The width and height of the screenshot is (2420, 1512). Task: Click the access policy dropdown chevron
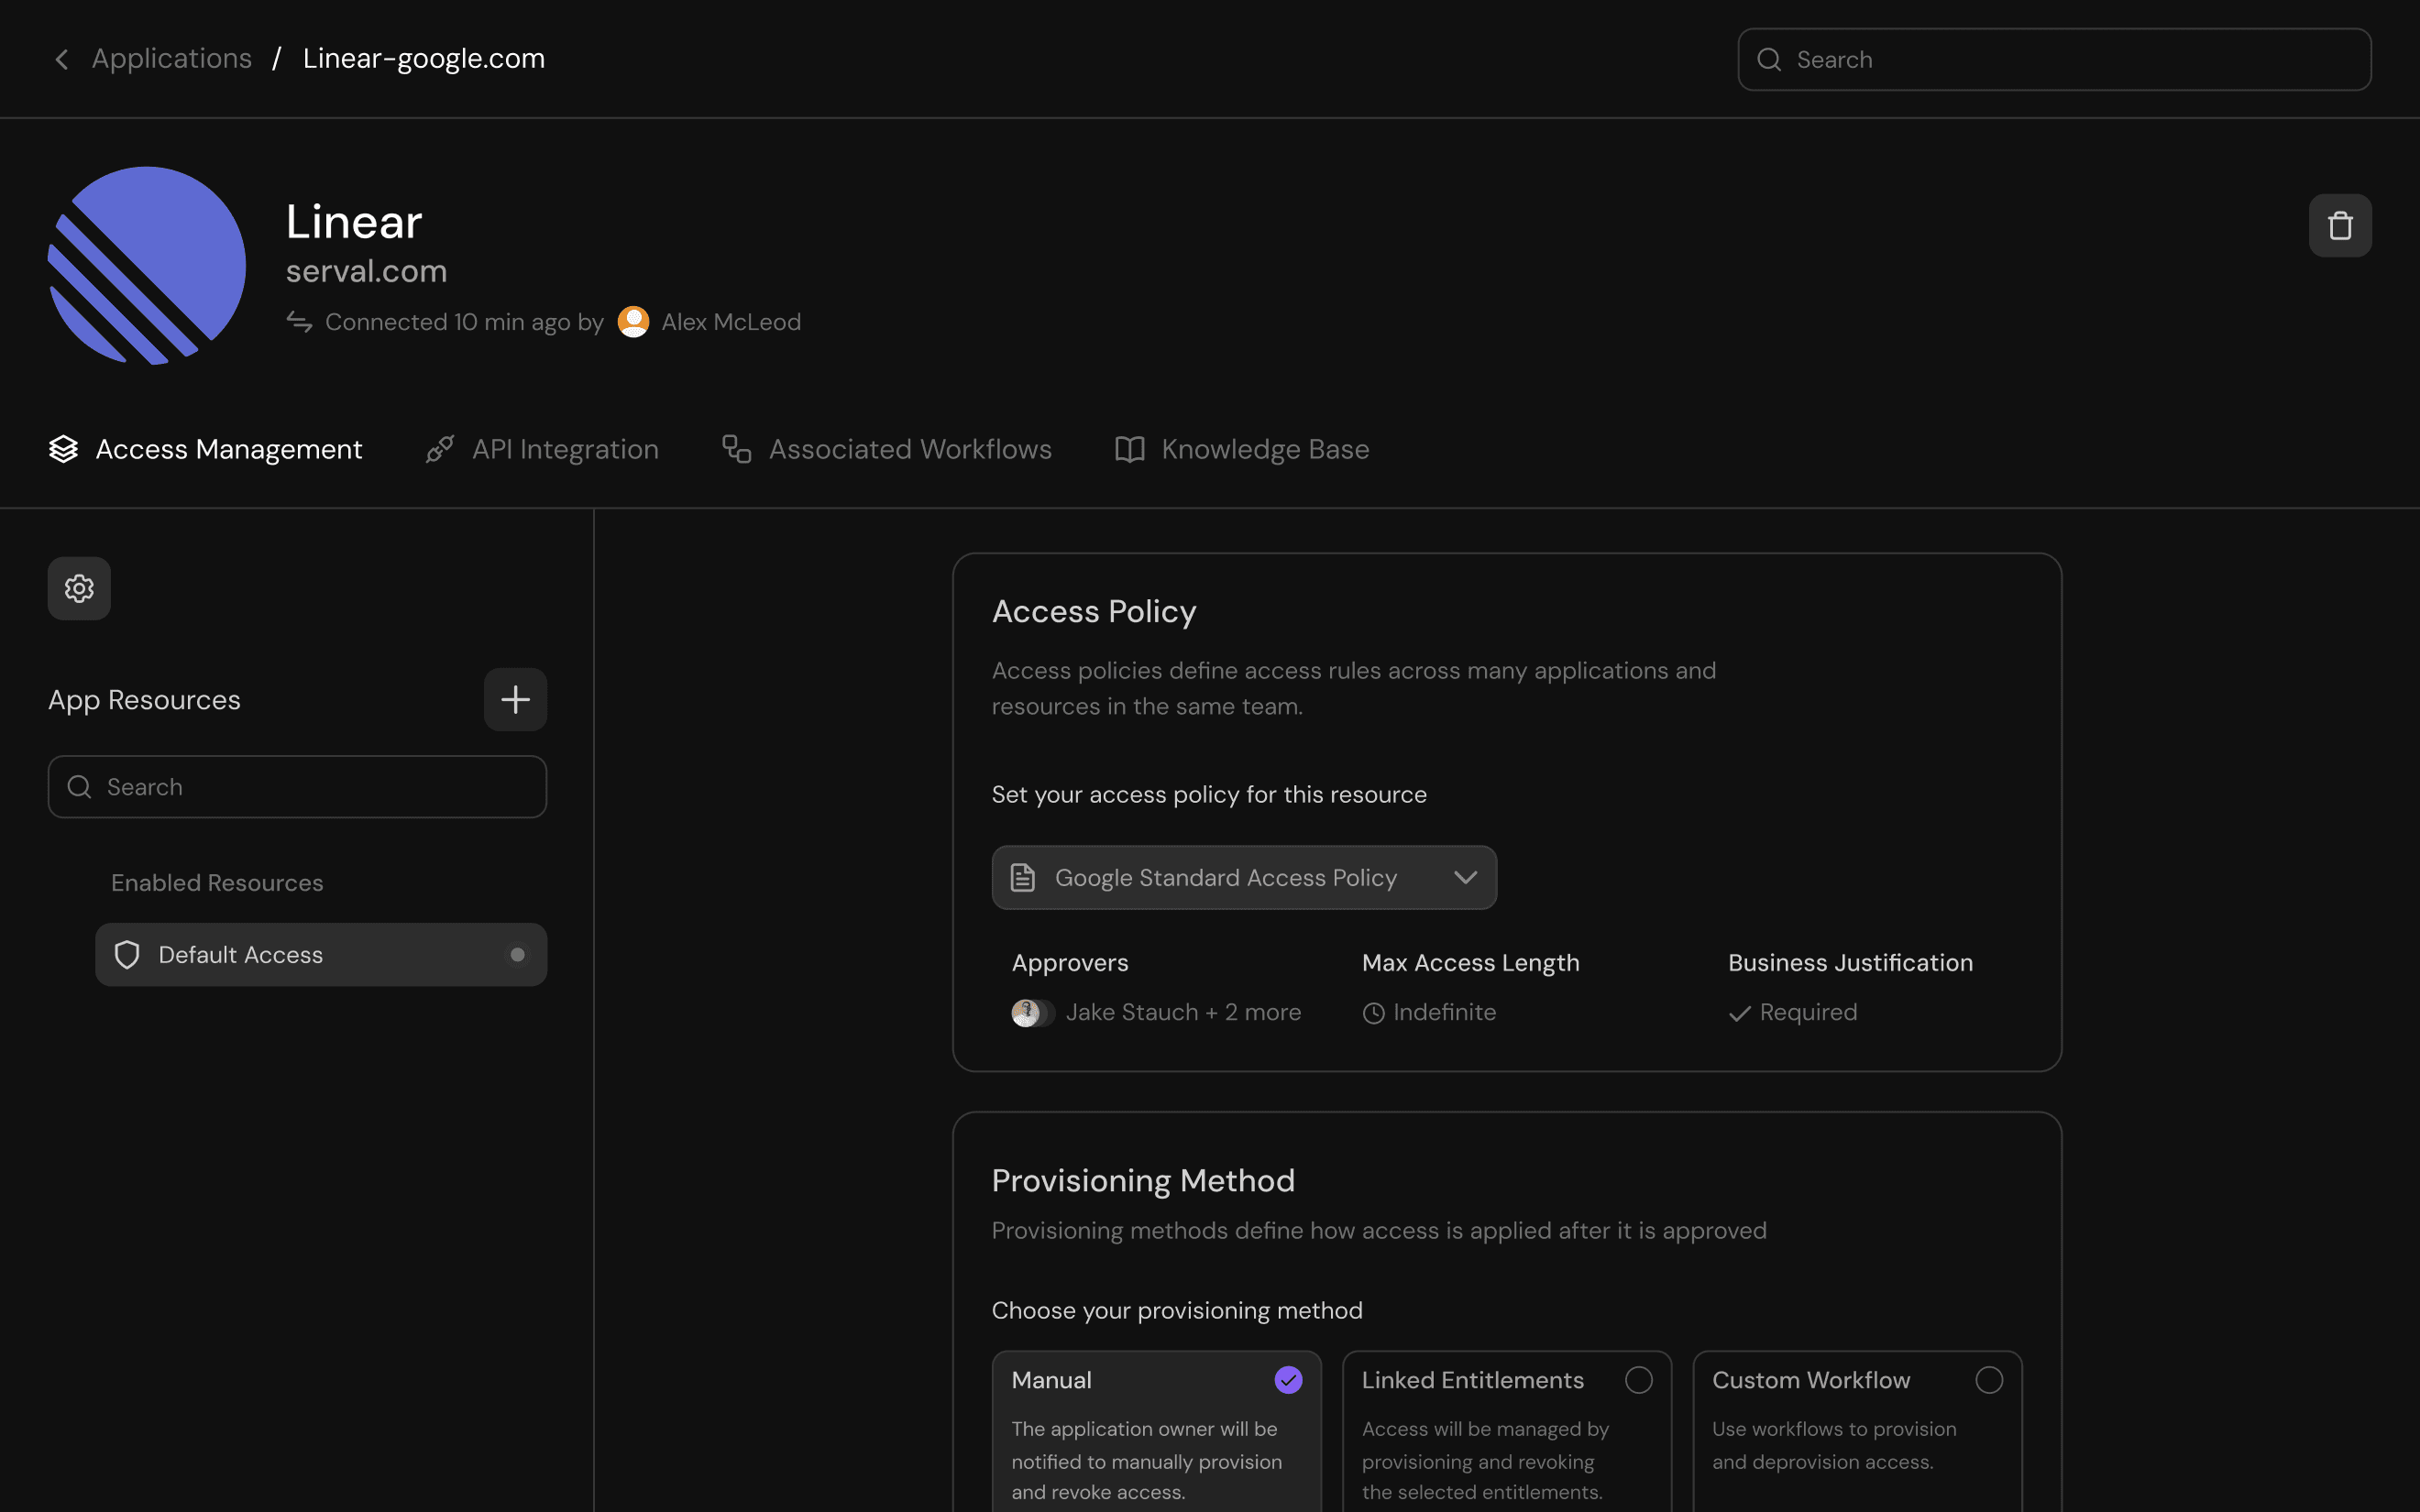tap(1465, 878)
